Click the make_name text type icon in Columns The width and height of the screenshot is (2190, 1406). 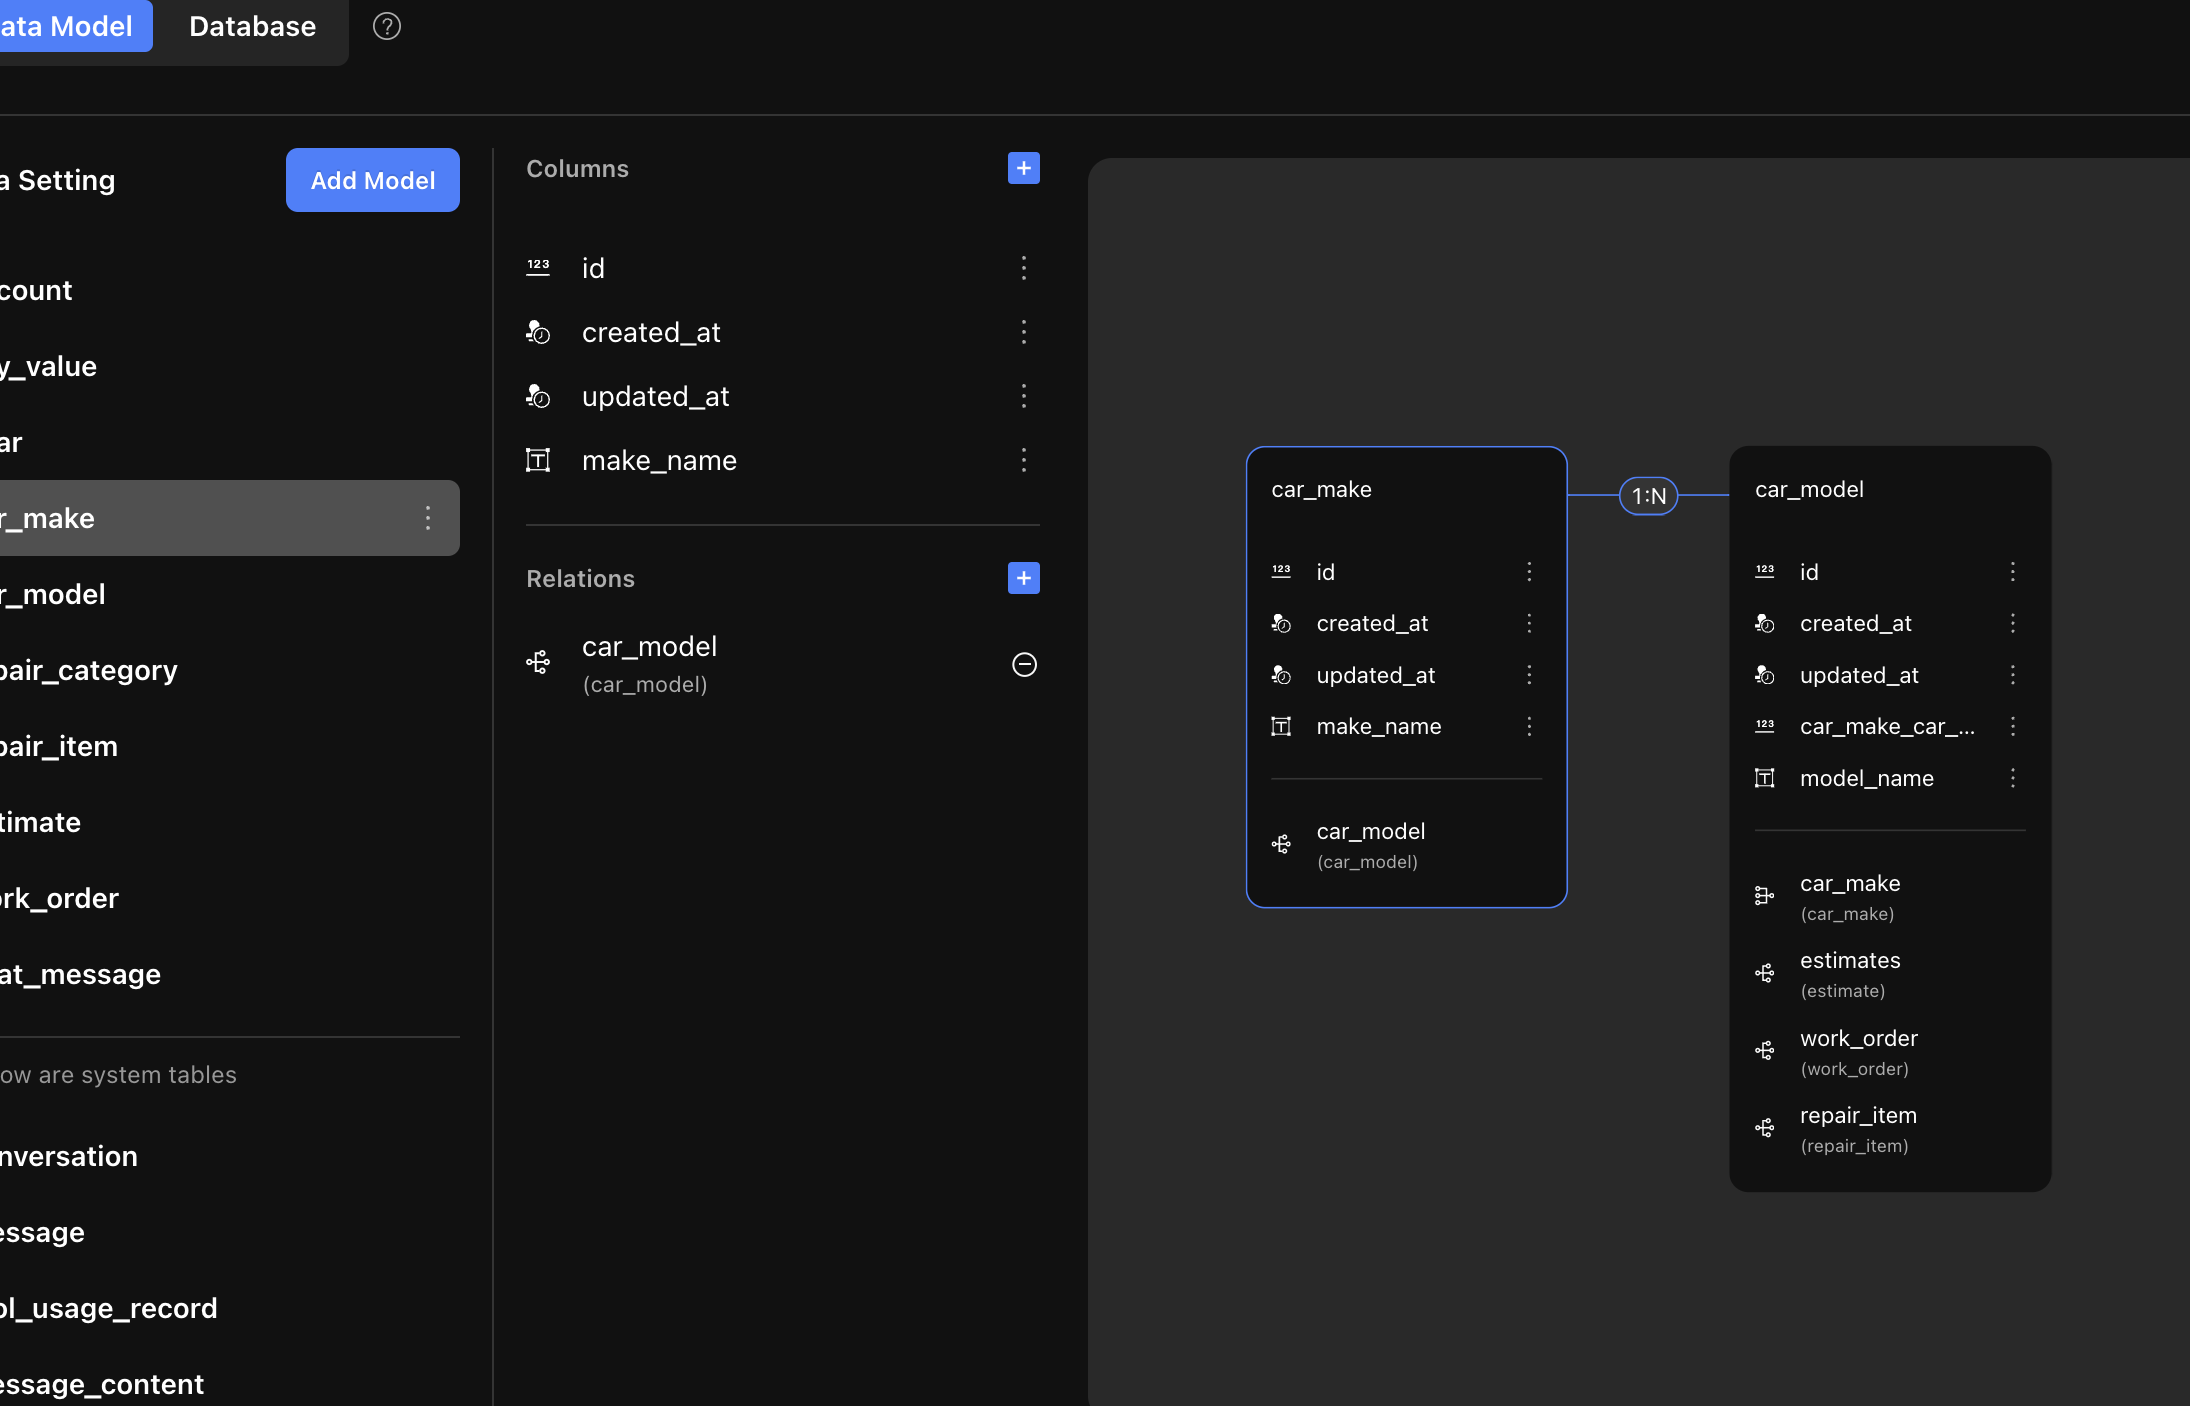click(x=538, y=460)
